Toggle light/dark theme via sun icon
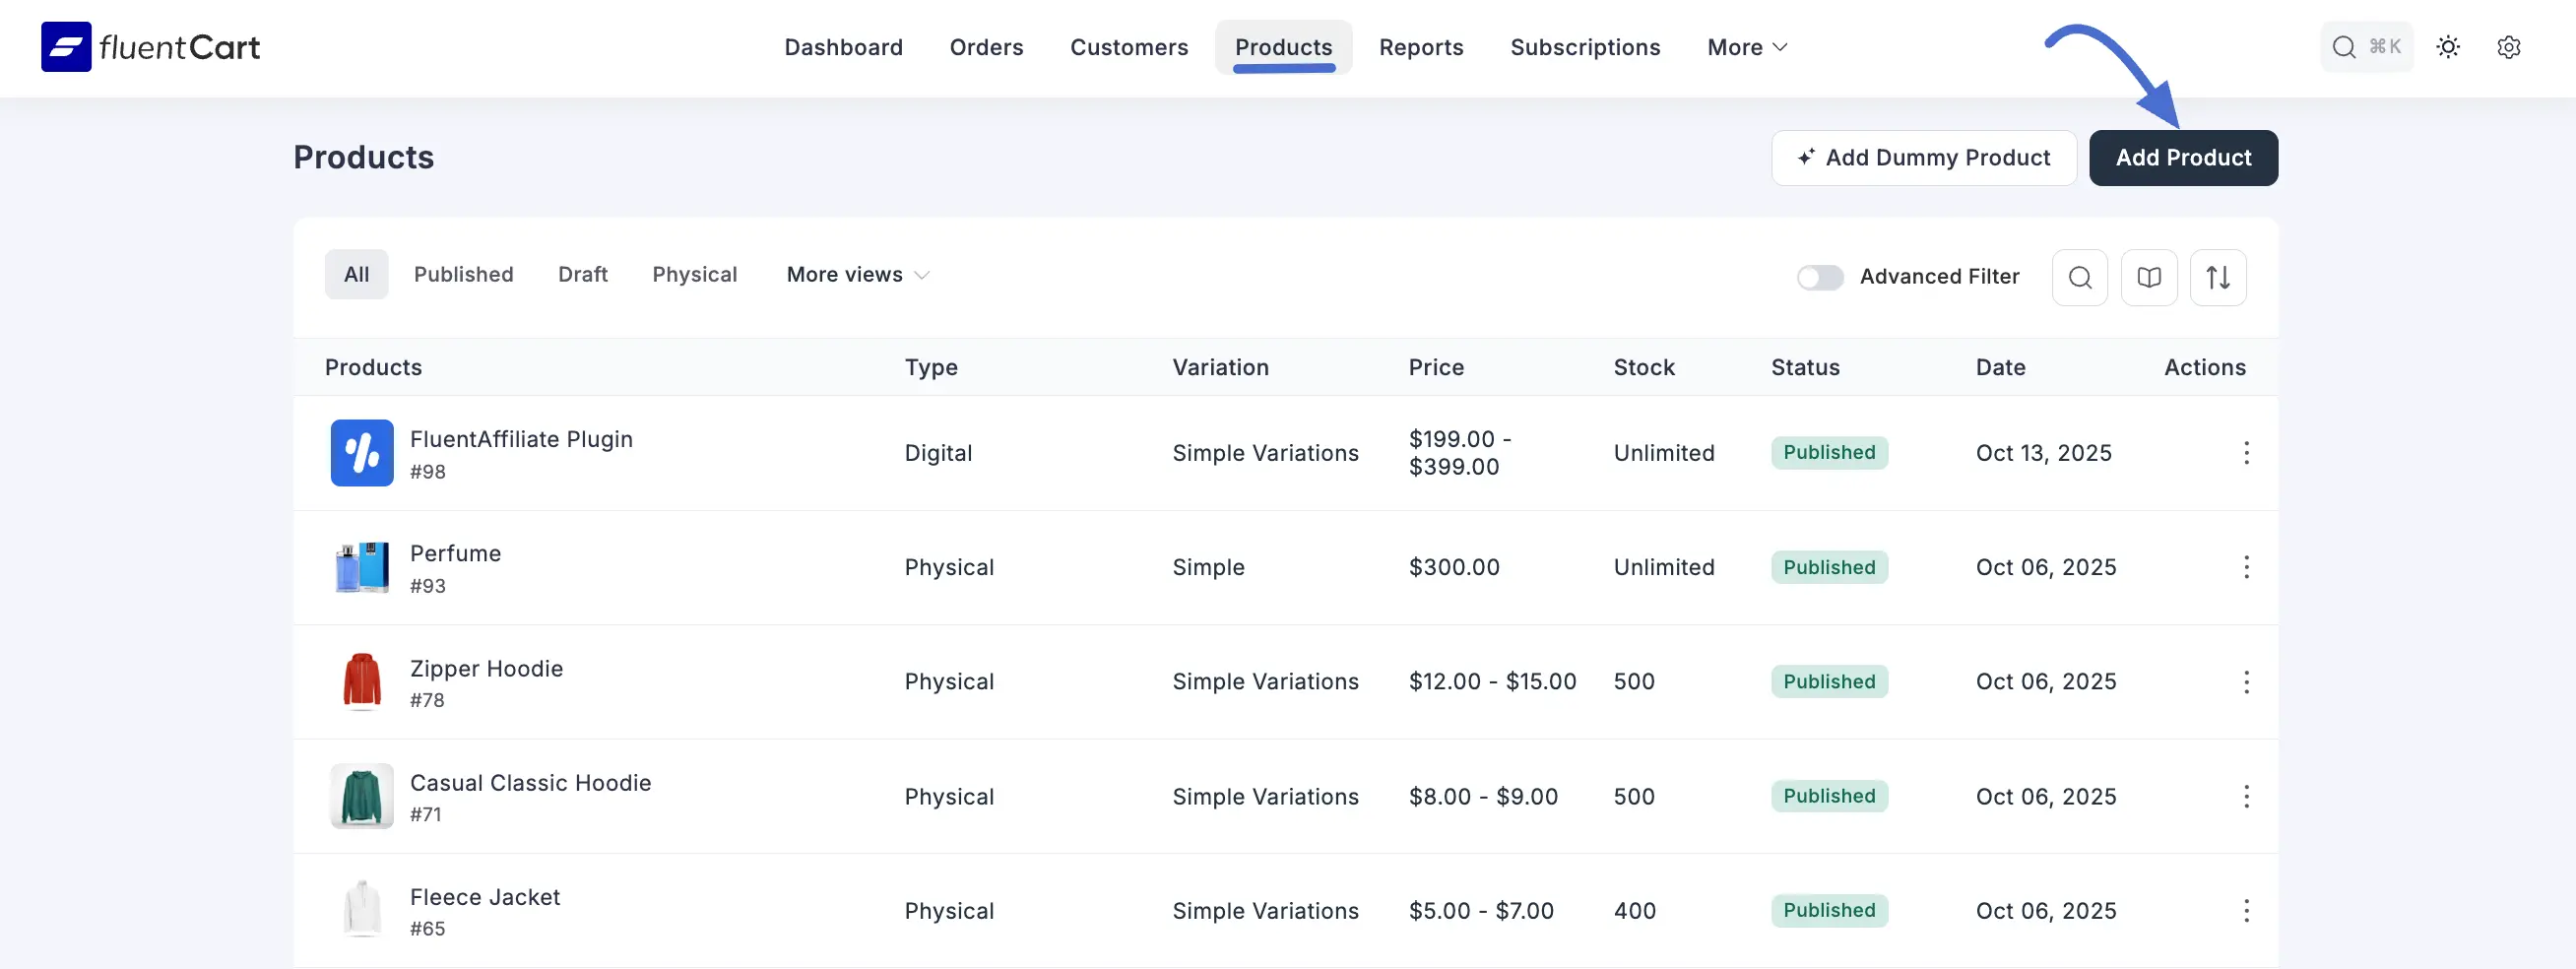Screen dimensions: 2576x969 click(2448, 47)
